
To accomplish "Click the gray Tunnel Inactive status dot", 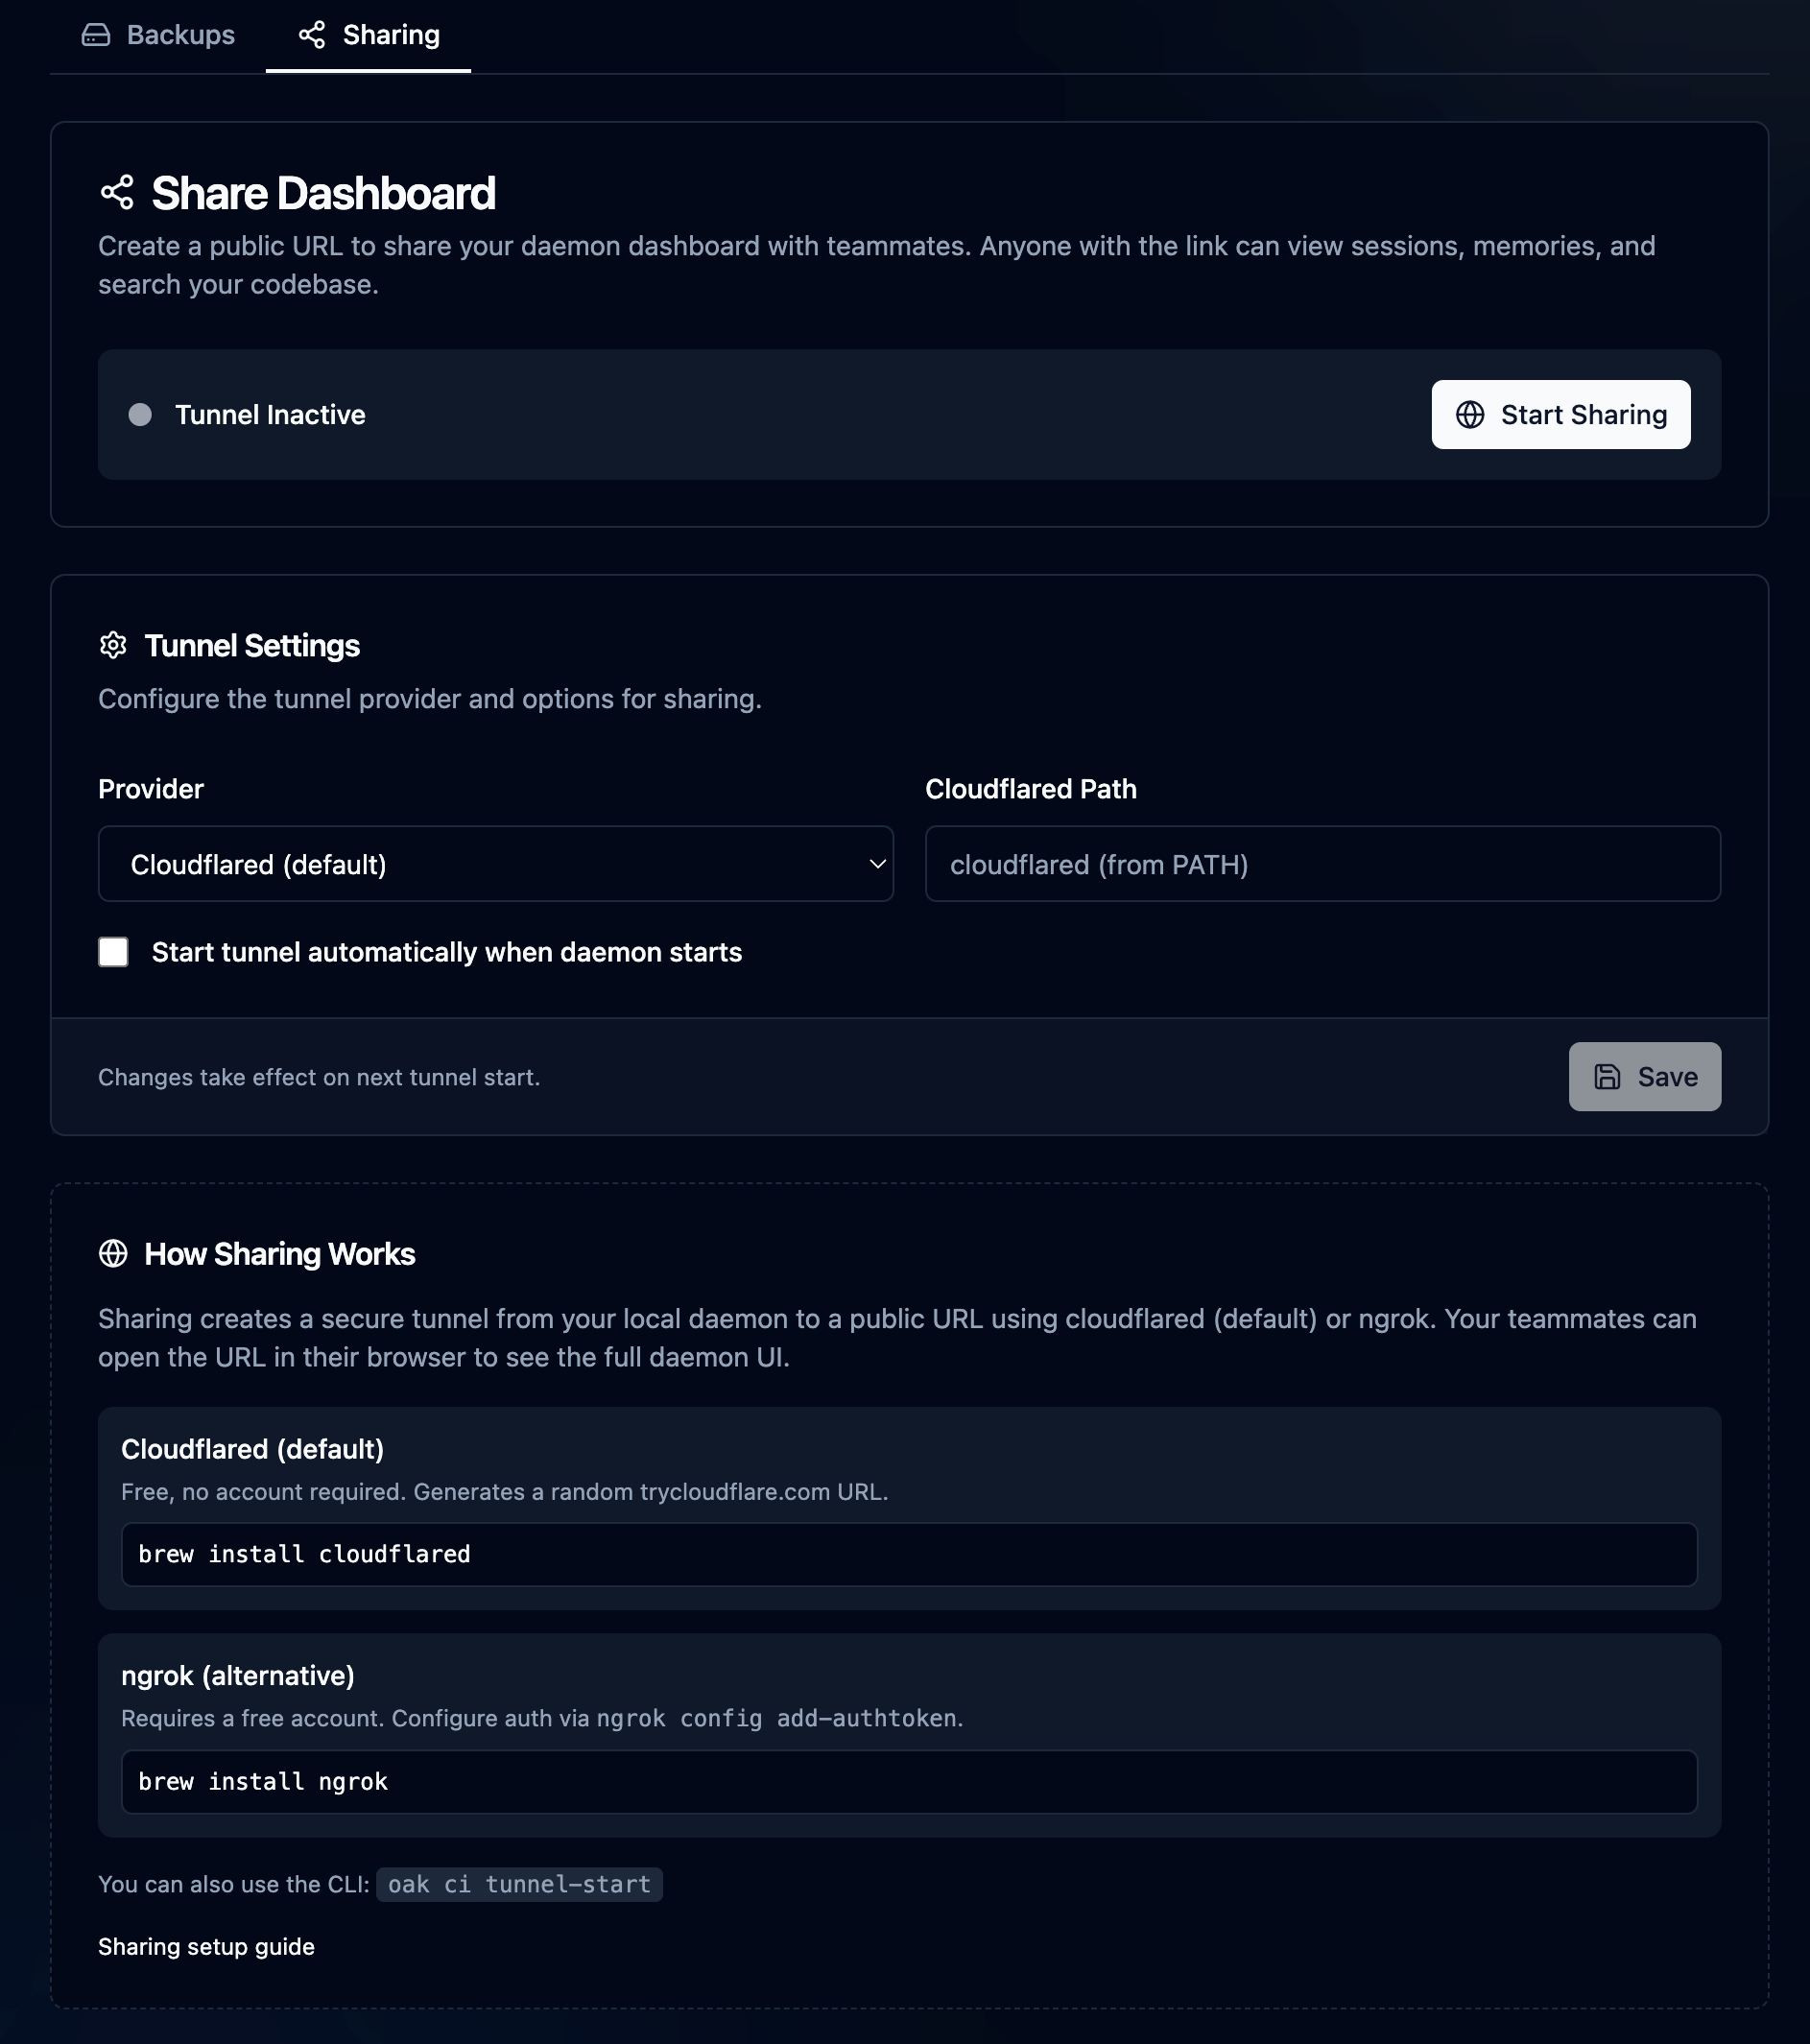I will (x=140, y=415).
